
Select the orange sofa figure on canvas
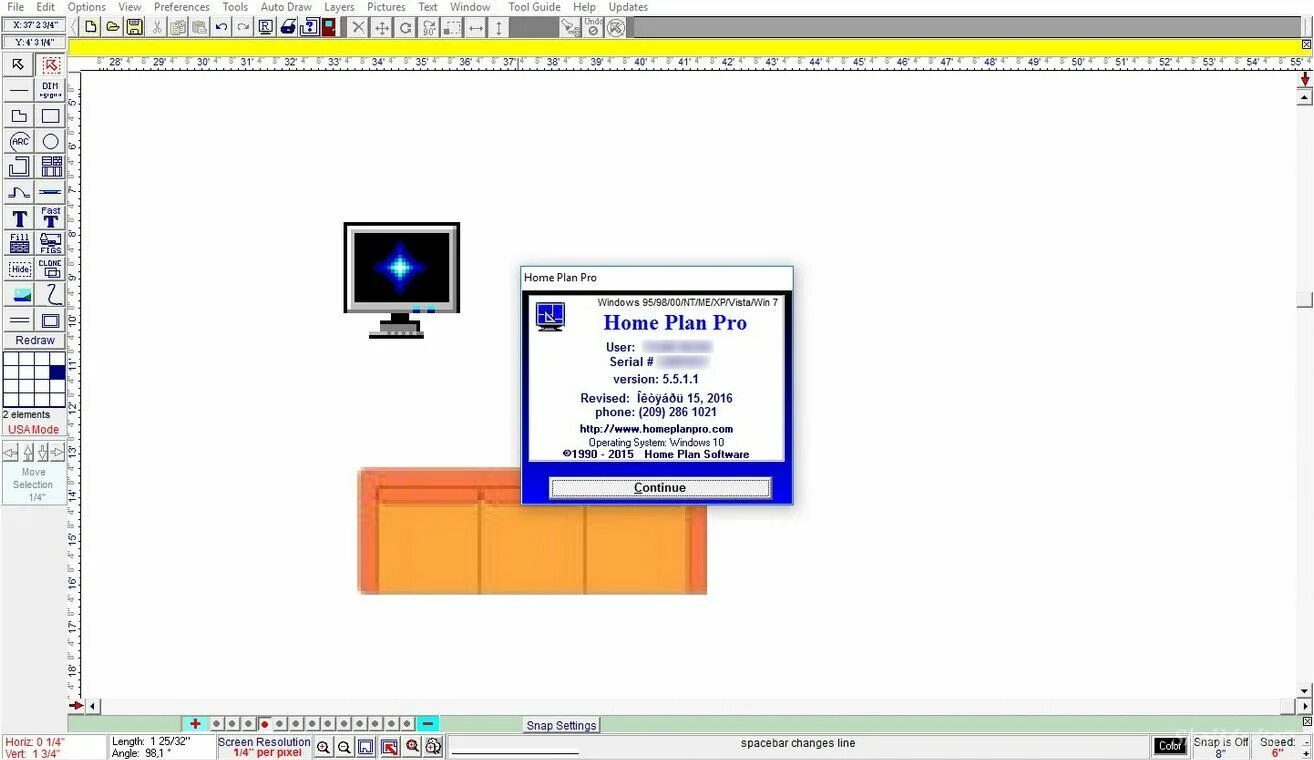(x=532, y=531)
